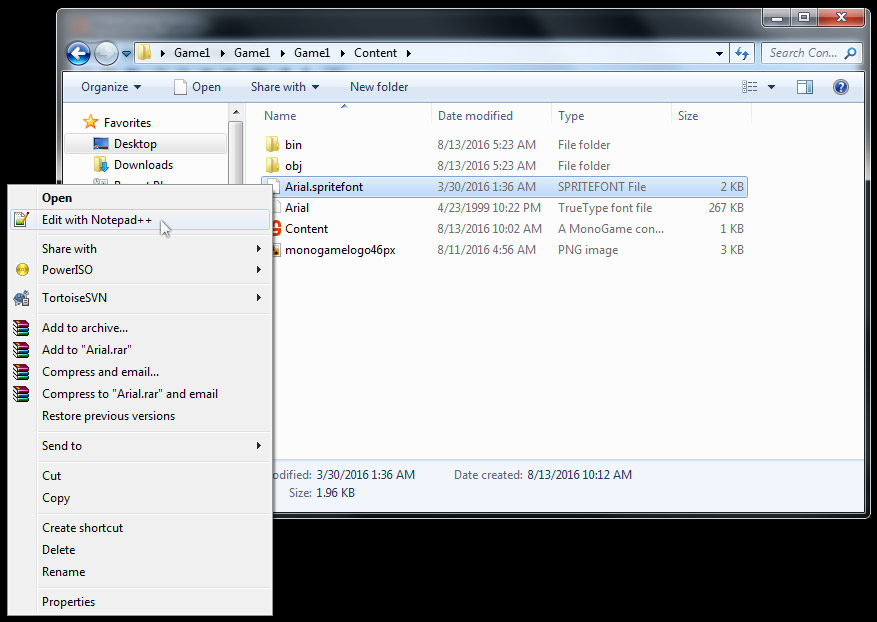Click the PowerISO disc icon

click(21, 270)
